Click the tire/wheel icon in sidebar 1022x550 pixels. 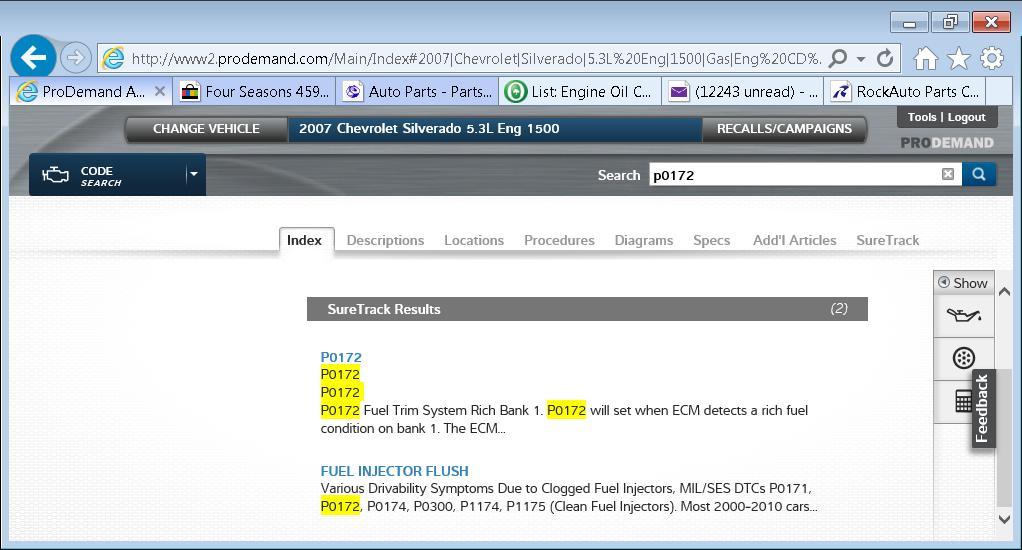(x=963, y=358)
